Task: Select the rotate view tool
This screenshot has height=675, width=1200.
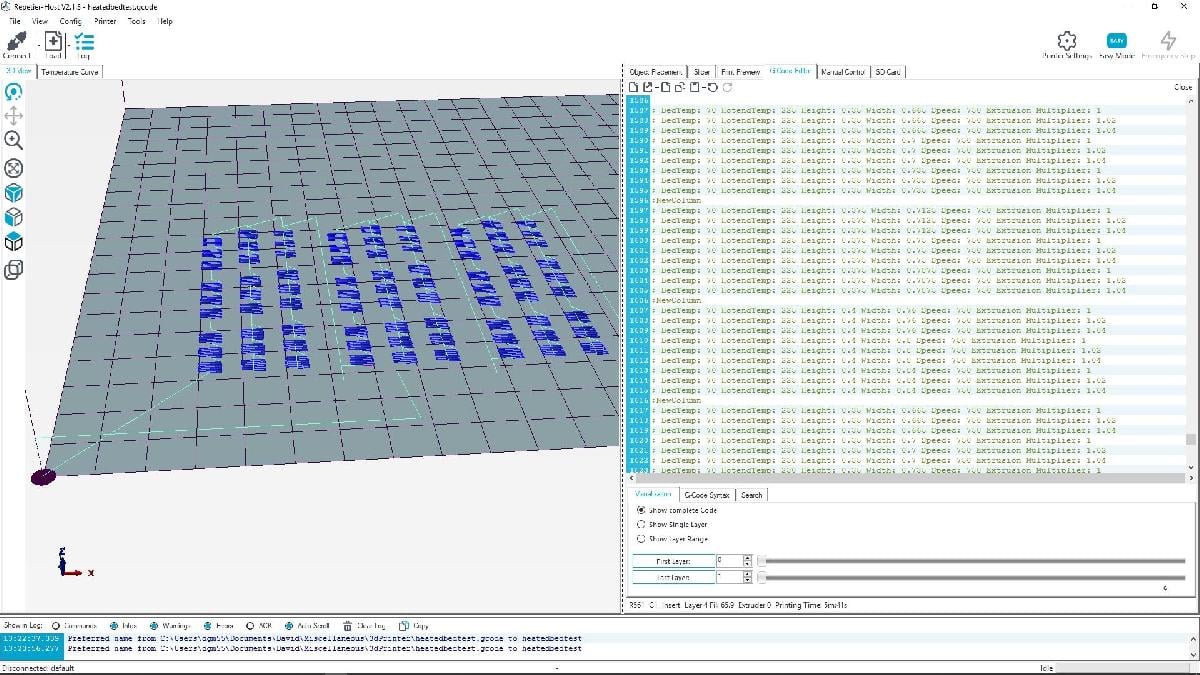Action: (14, 92)
